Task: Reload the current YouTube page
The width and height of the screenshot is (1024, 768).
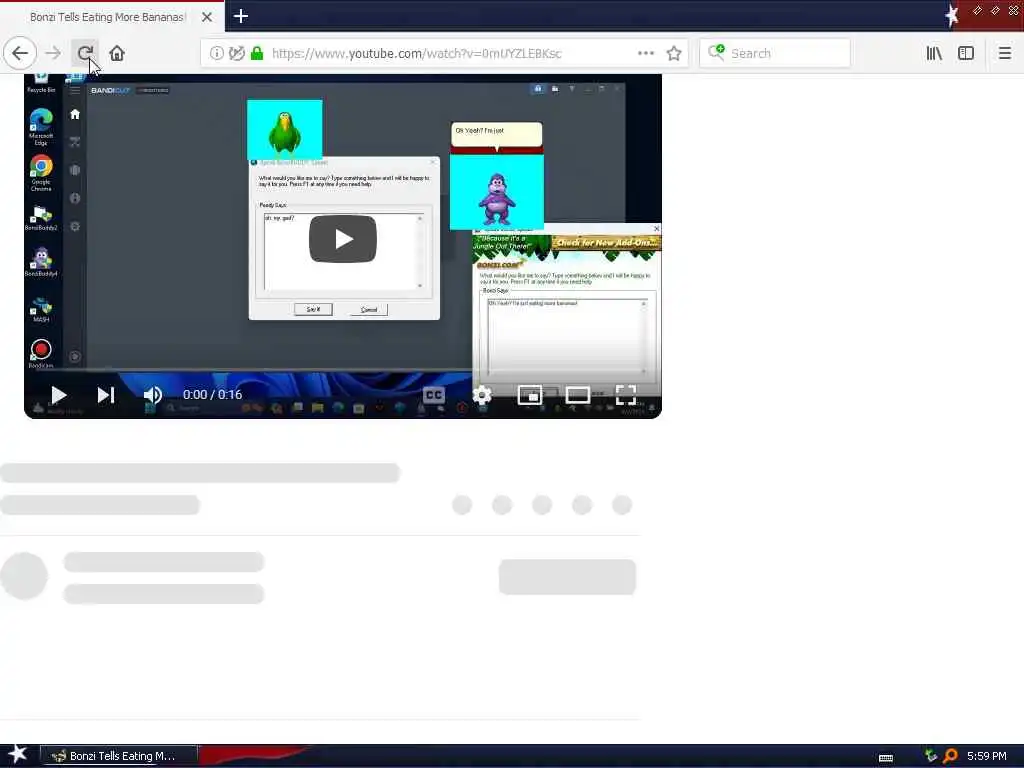Action: pyautogui.click(x=85, y=53)
